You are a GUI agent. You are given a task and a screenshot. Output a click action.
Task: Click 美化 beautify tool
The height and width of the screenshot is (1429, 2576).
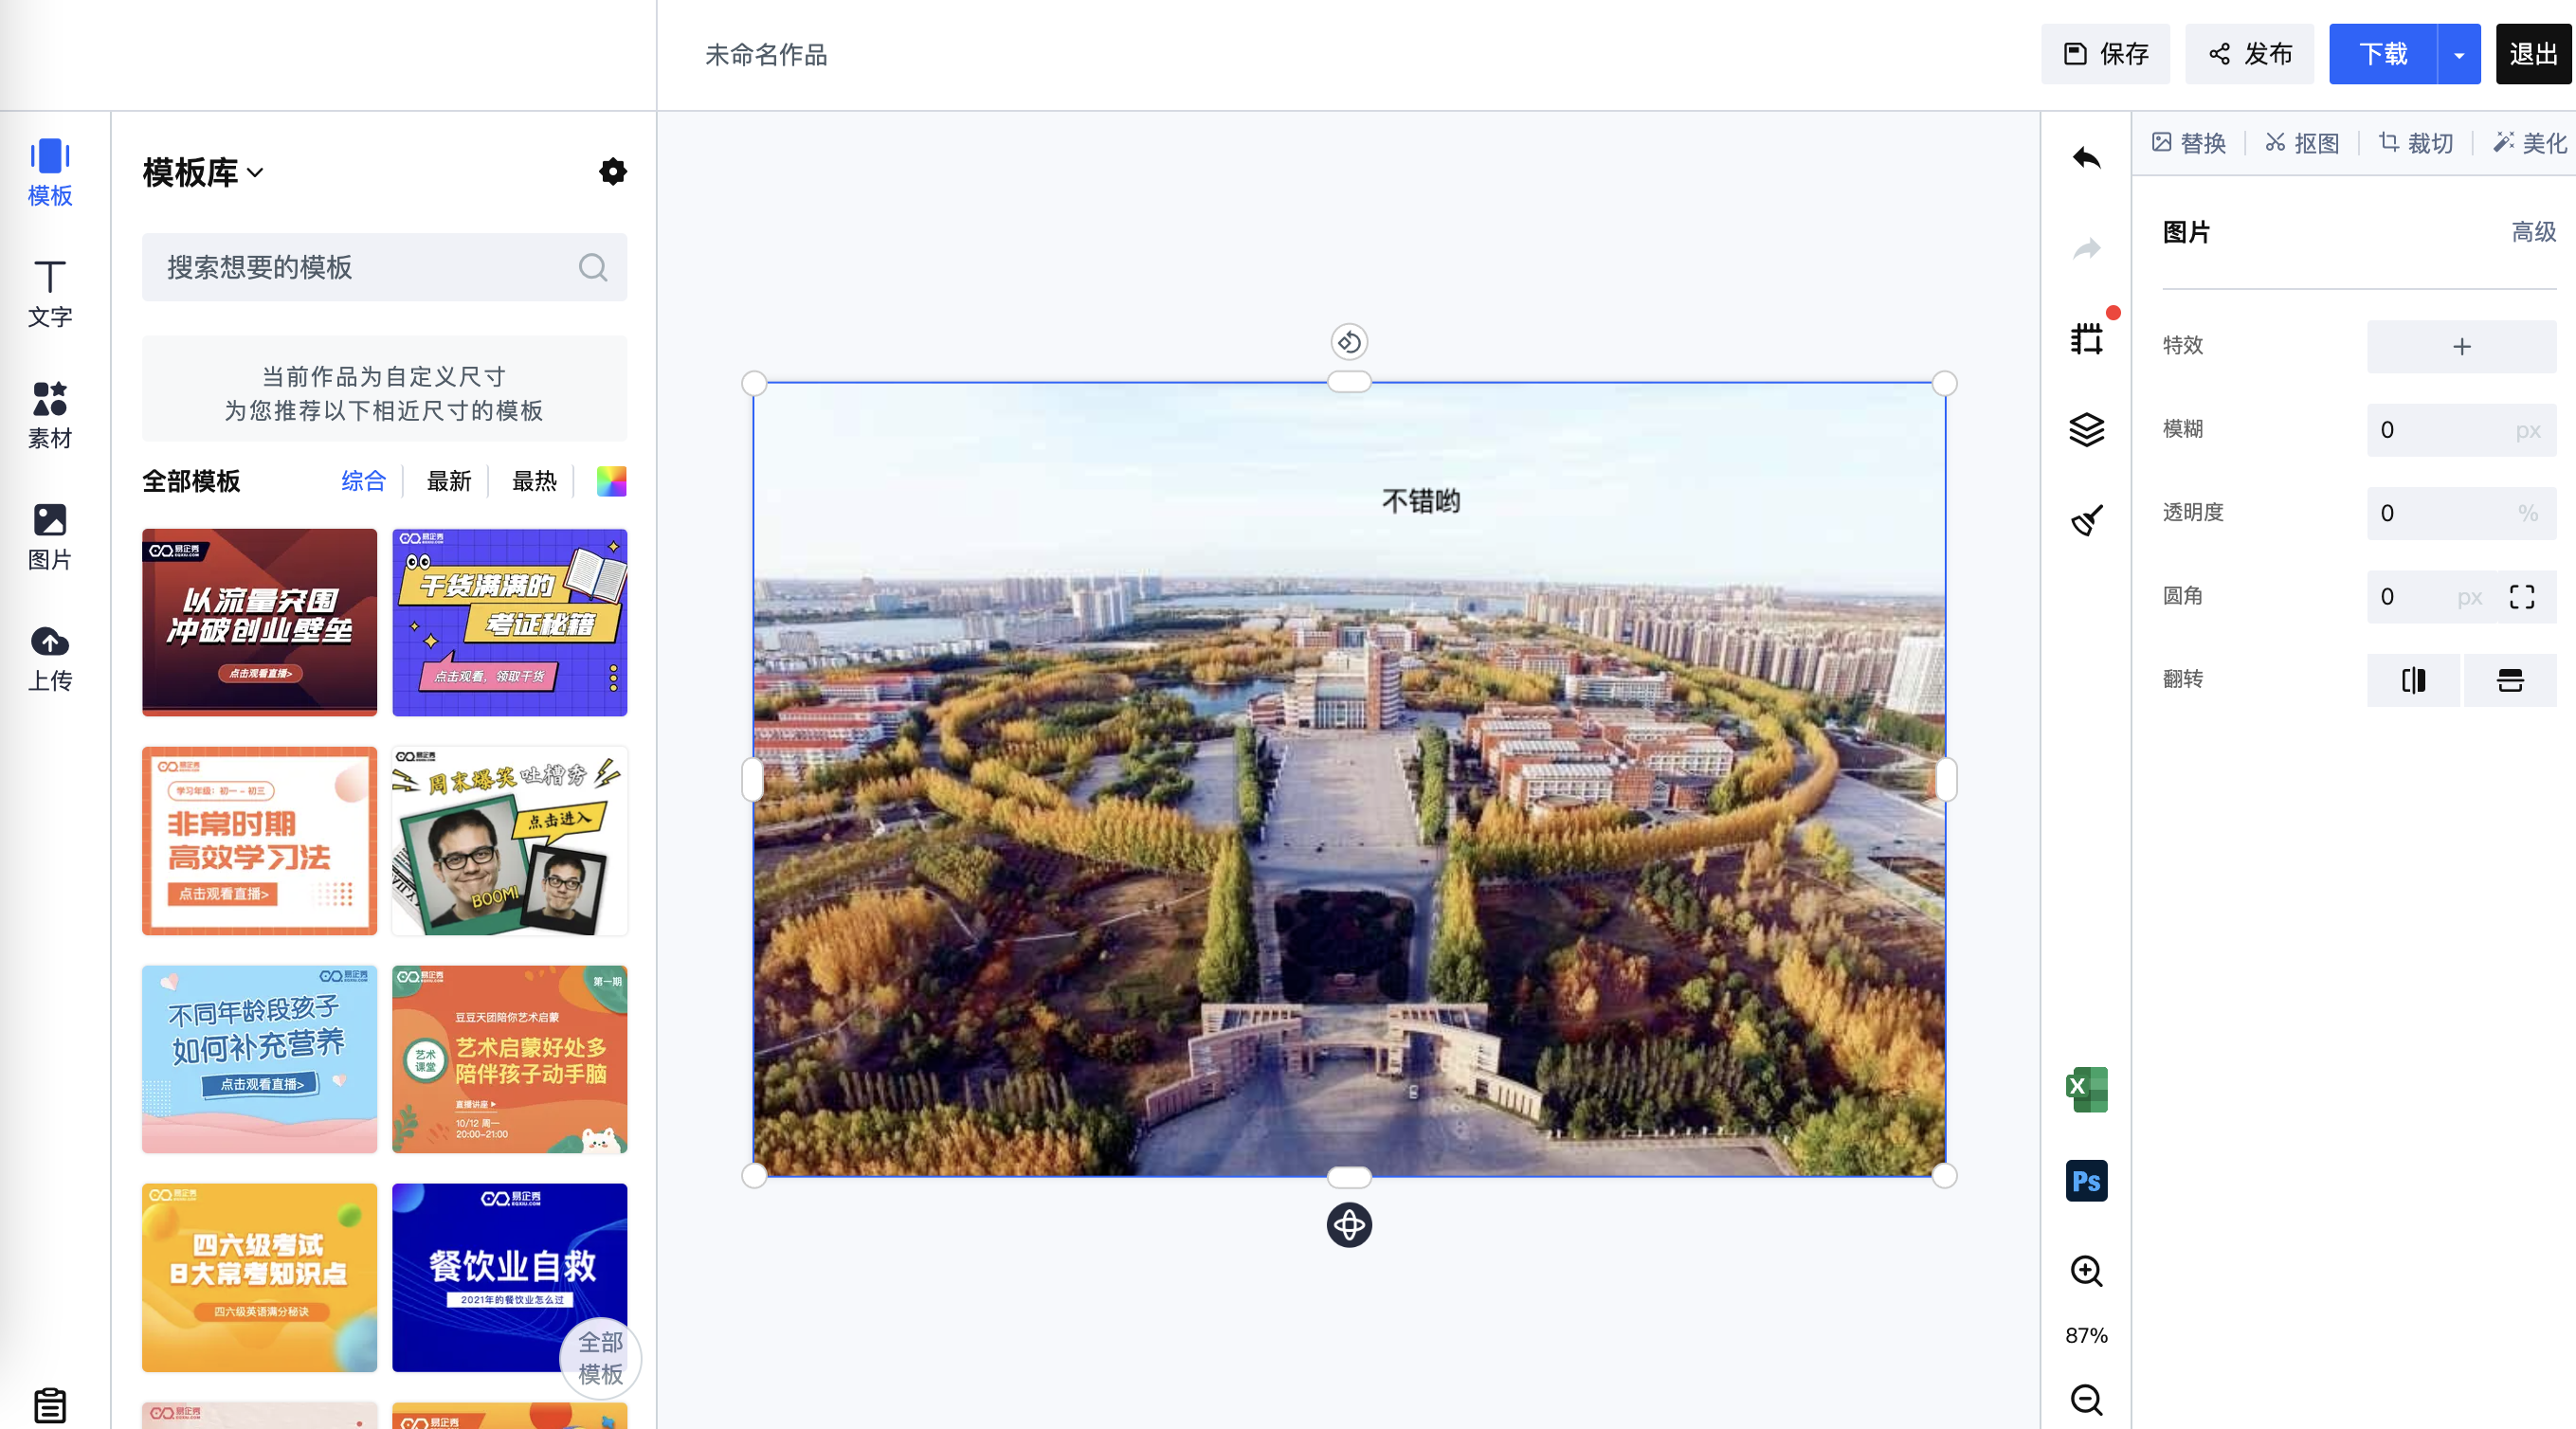pos(2530,143)
